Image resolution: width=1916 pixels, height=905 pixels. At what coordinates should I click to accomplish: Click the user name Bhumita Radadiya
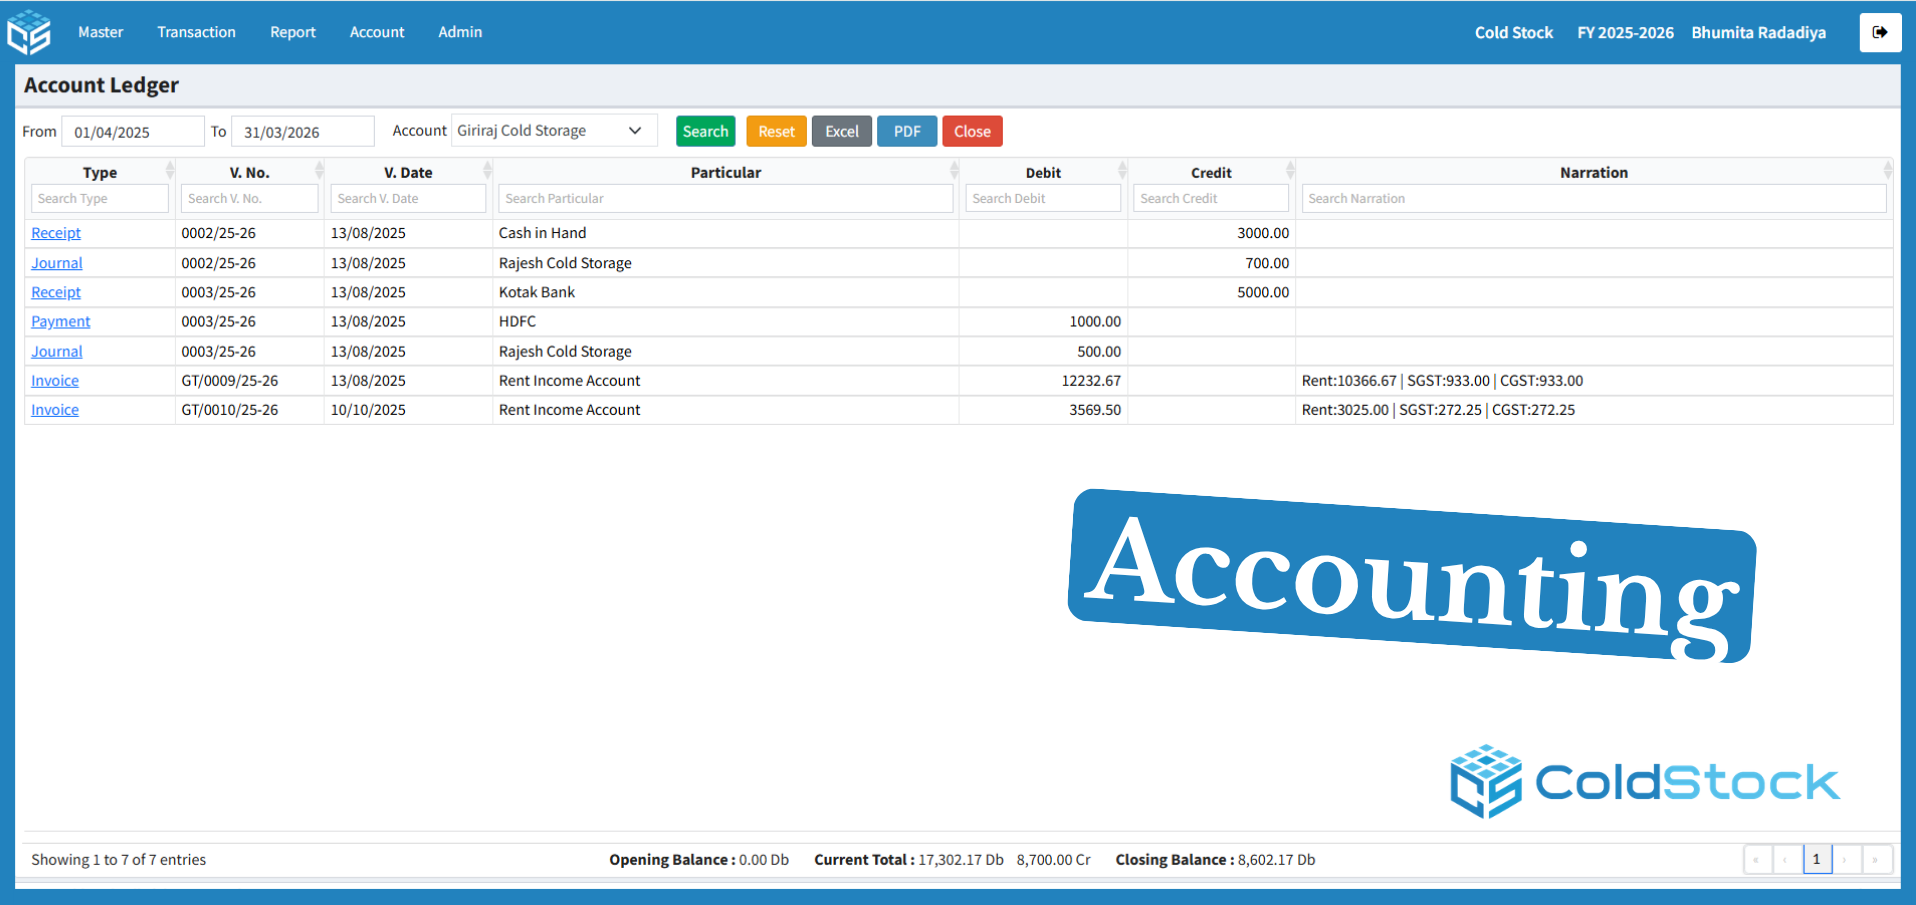click(1759, 32)
